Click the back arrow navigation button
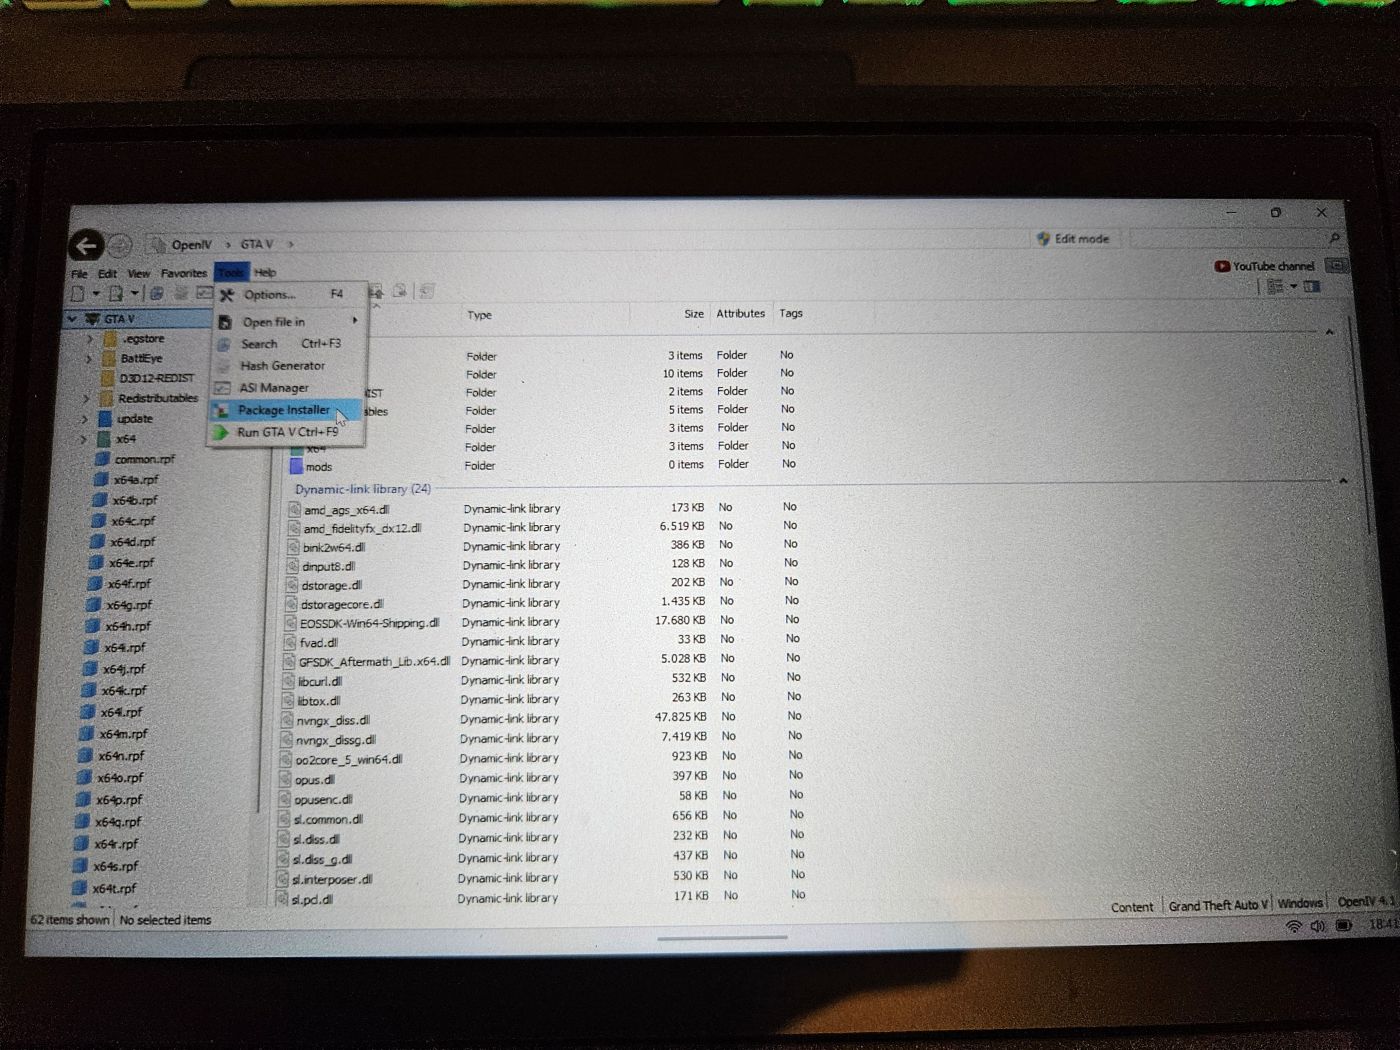This screenshot has height=1050, width=1400. click(87, 245)
